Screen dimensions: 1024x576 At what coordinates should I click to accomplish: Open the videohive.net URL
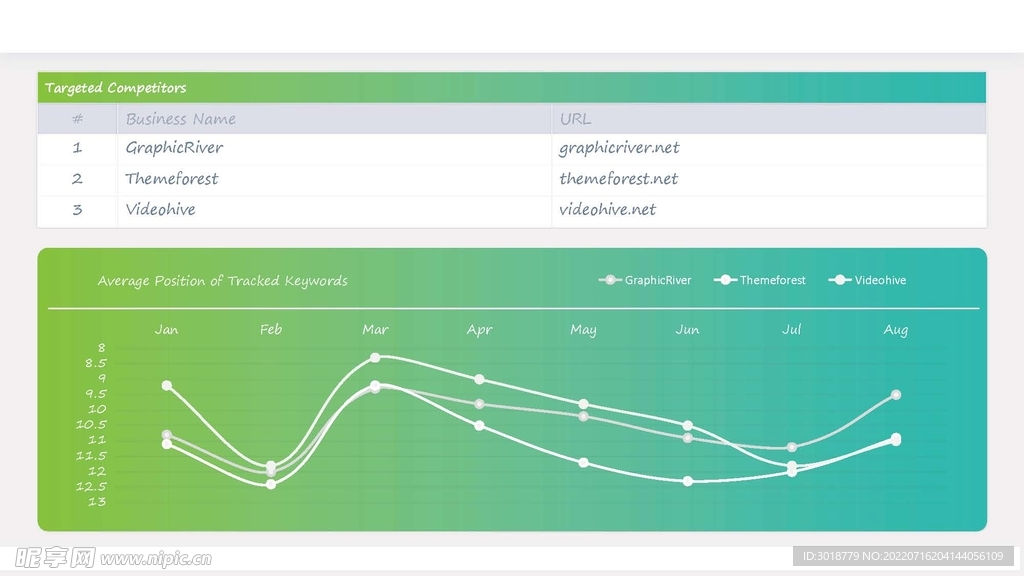tap(607, 210)
